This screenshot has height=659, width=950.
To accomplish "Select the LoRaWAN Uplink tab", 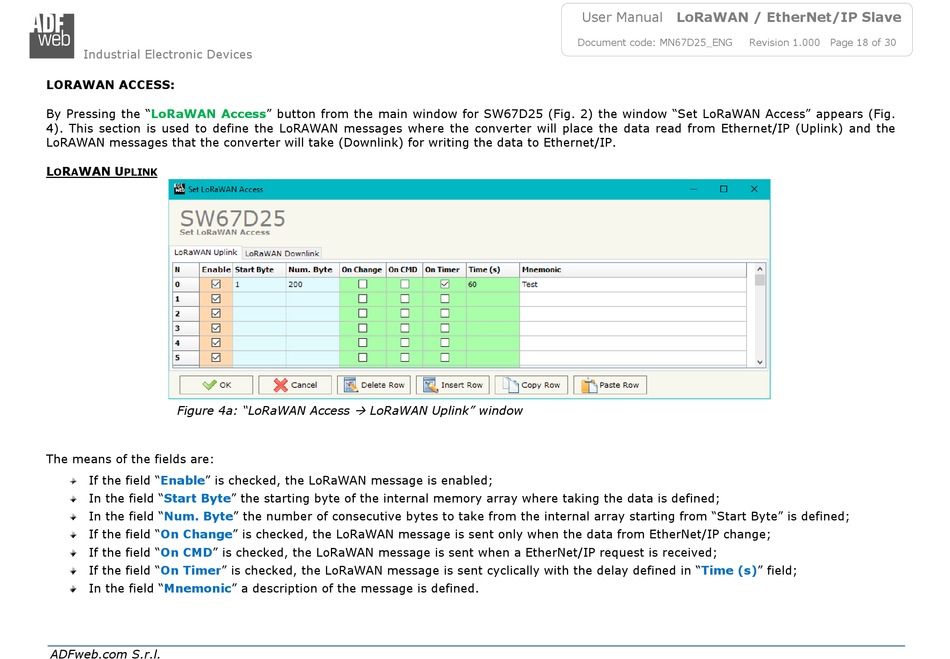I will tap(206, 253).
